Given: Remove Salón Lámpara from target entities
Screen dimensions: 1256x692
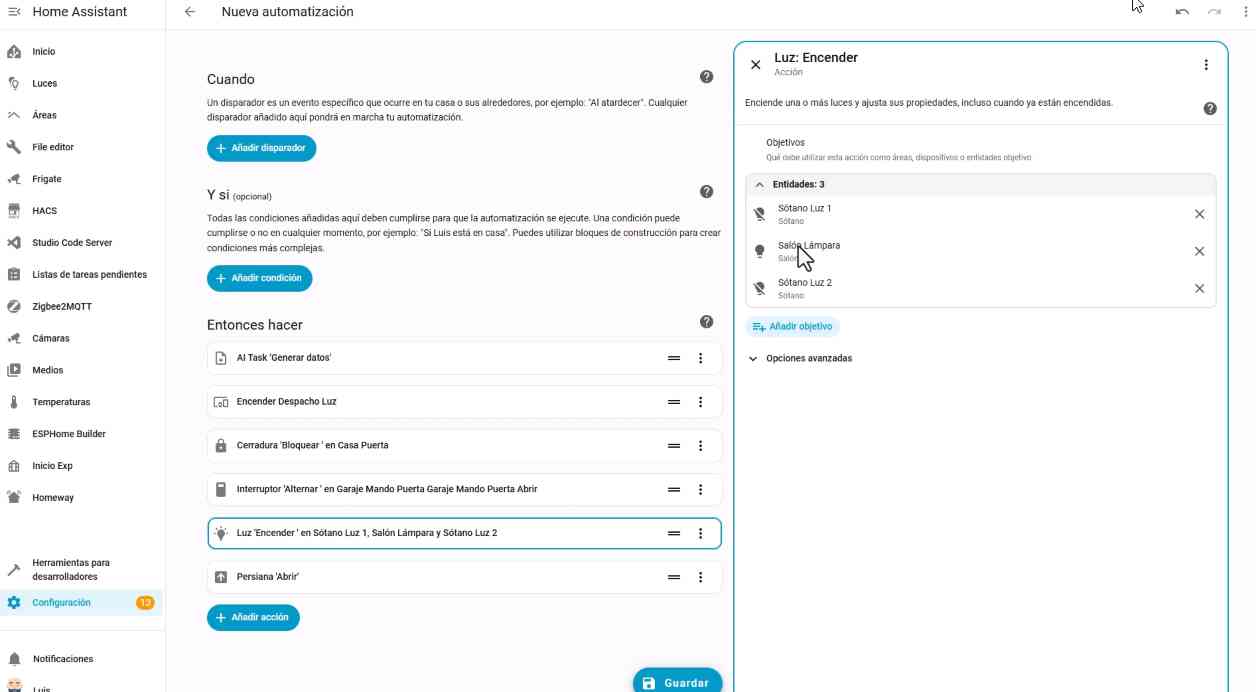Looking at the screenshot, I should [1199, 251].
